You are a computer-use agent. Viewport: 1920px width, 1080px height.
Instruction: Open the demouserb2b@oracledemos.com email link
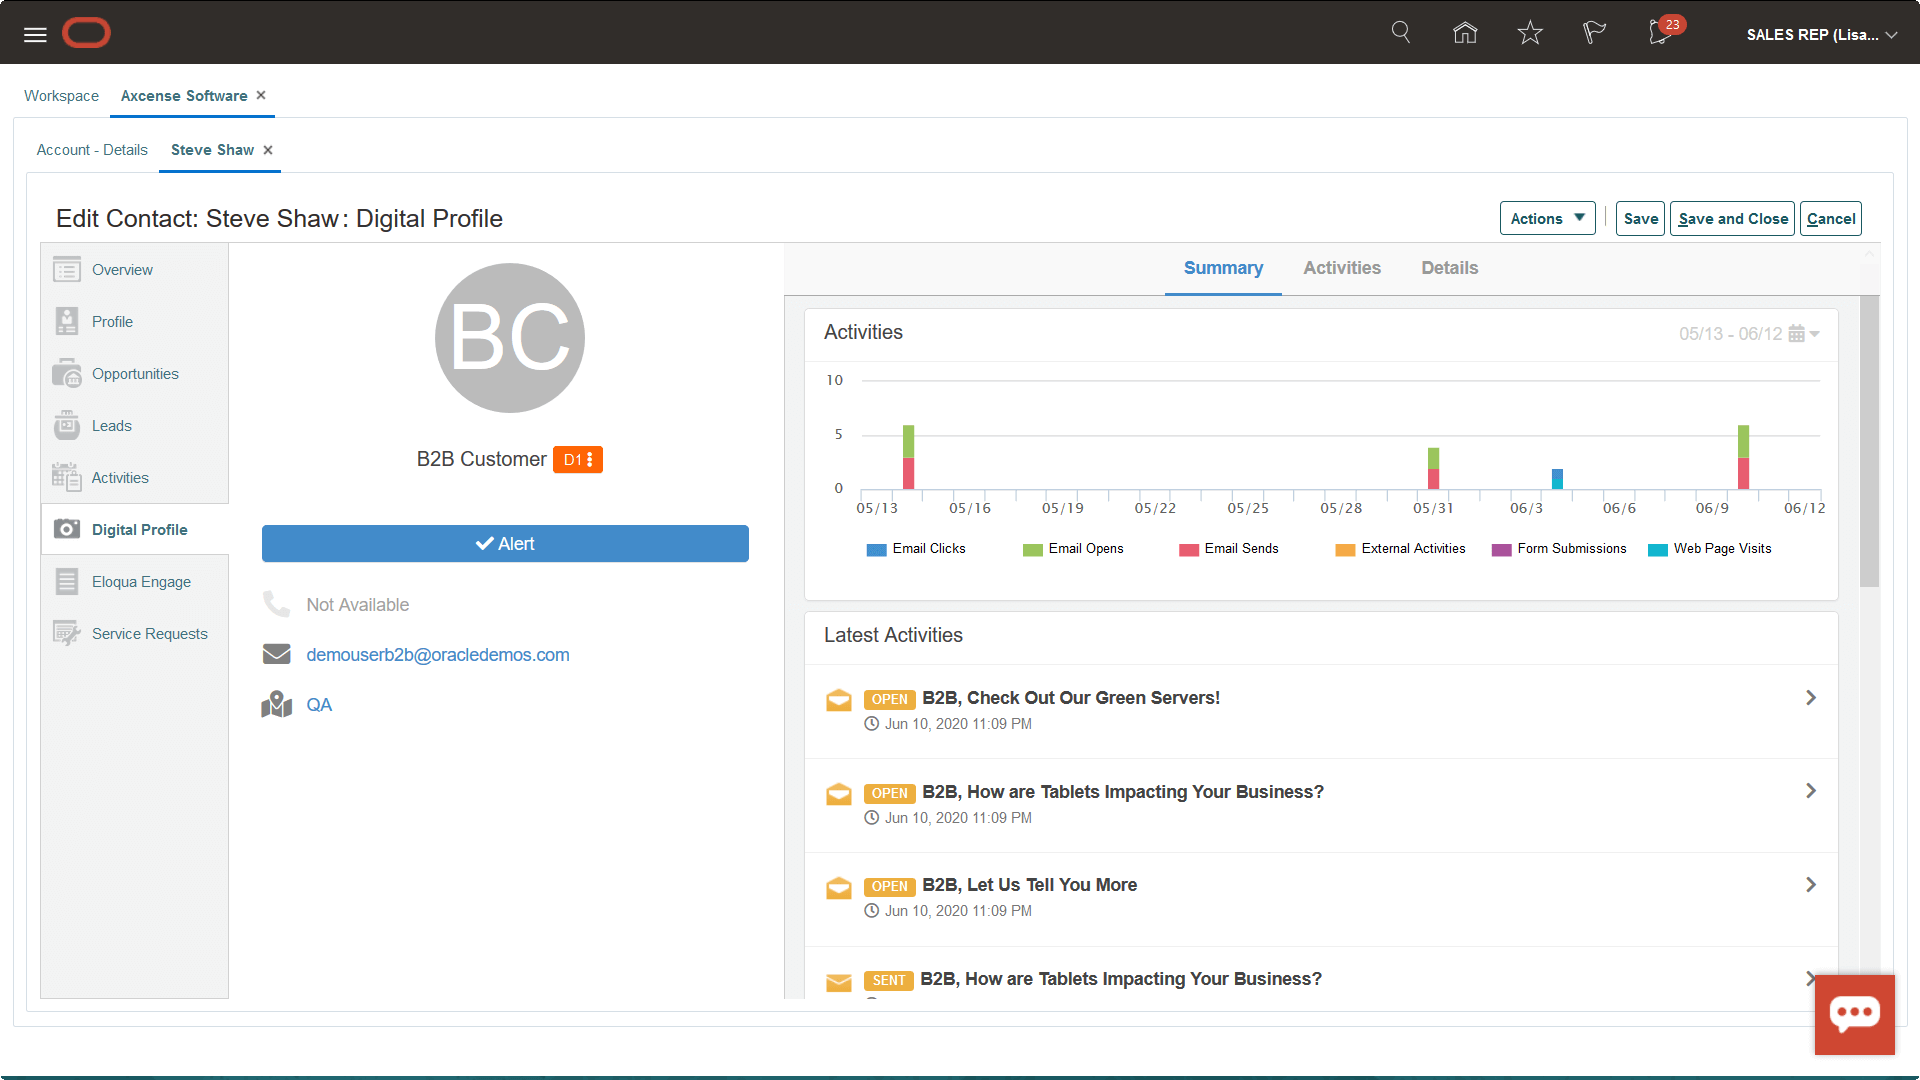(438, 654)
